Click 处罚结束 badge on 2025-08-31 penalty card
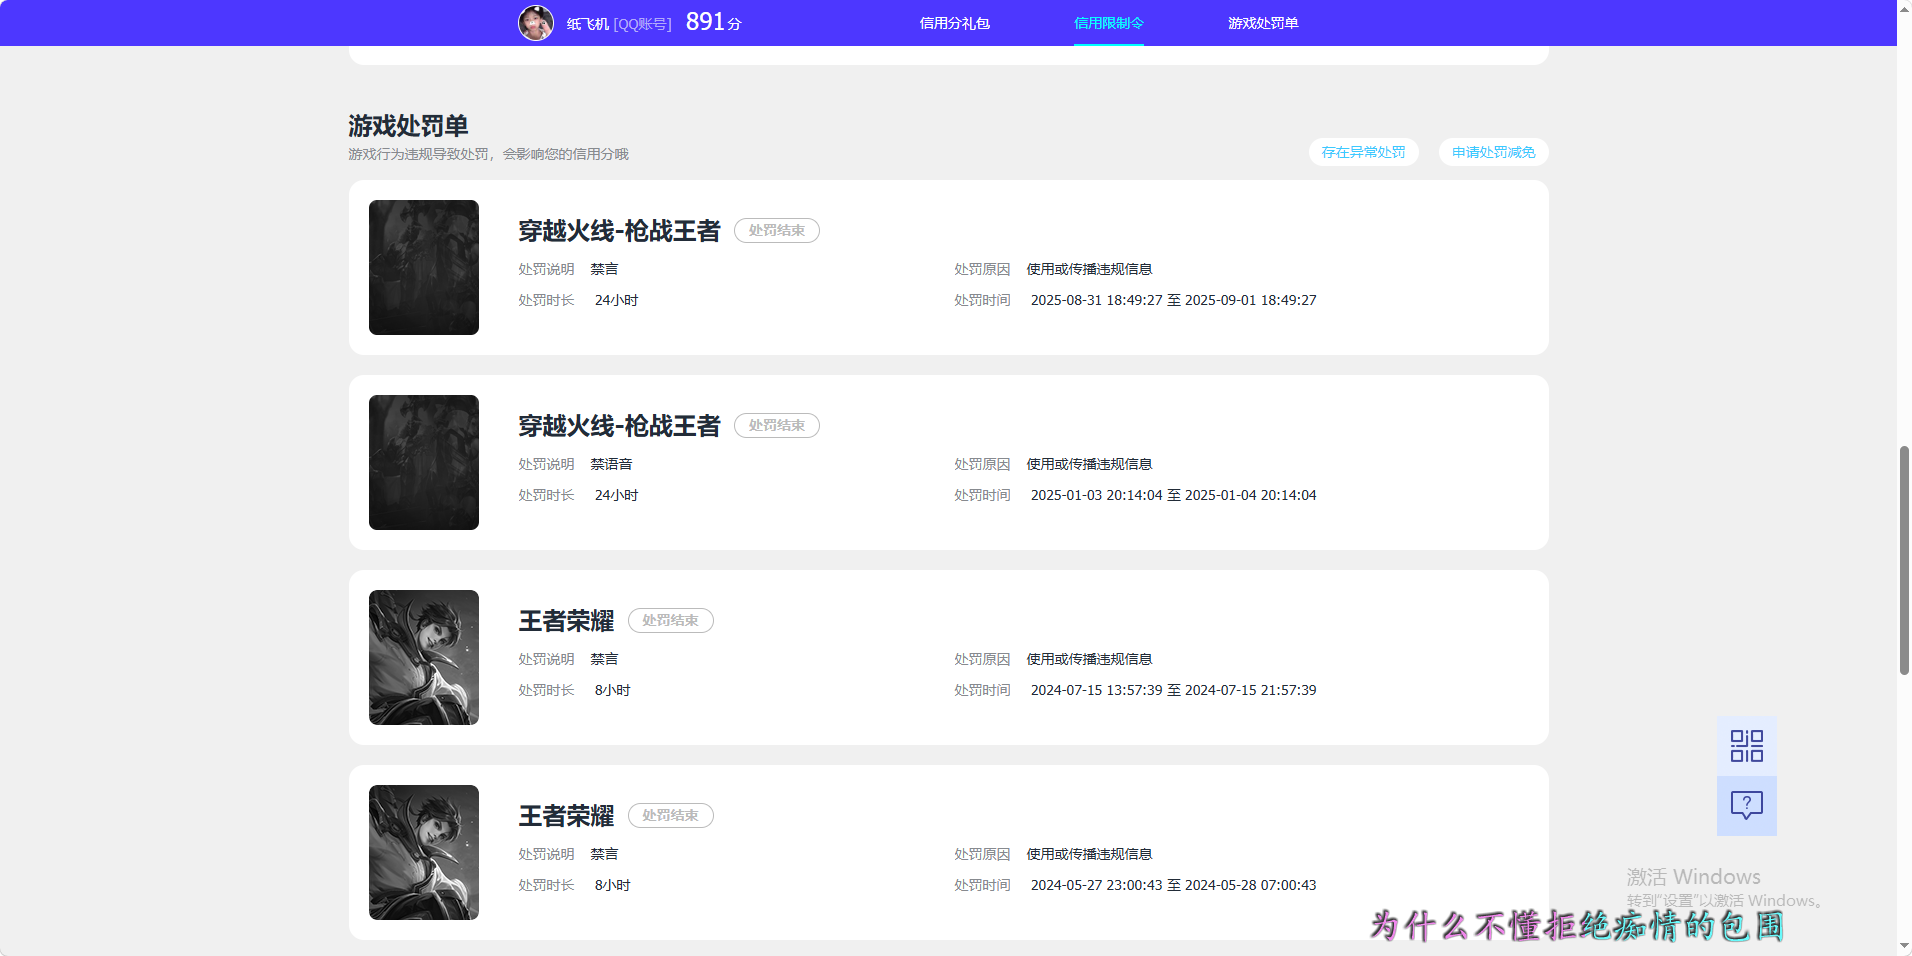Image resolution: width=1912 pixels, height=956 pixels. point(777,230)
